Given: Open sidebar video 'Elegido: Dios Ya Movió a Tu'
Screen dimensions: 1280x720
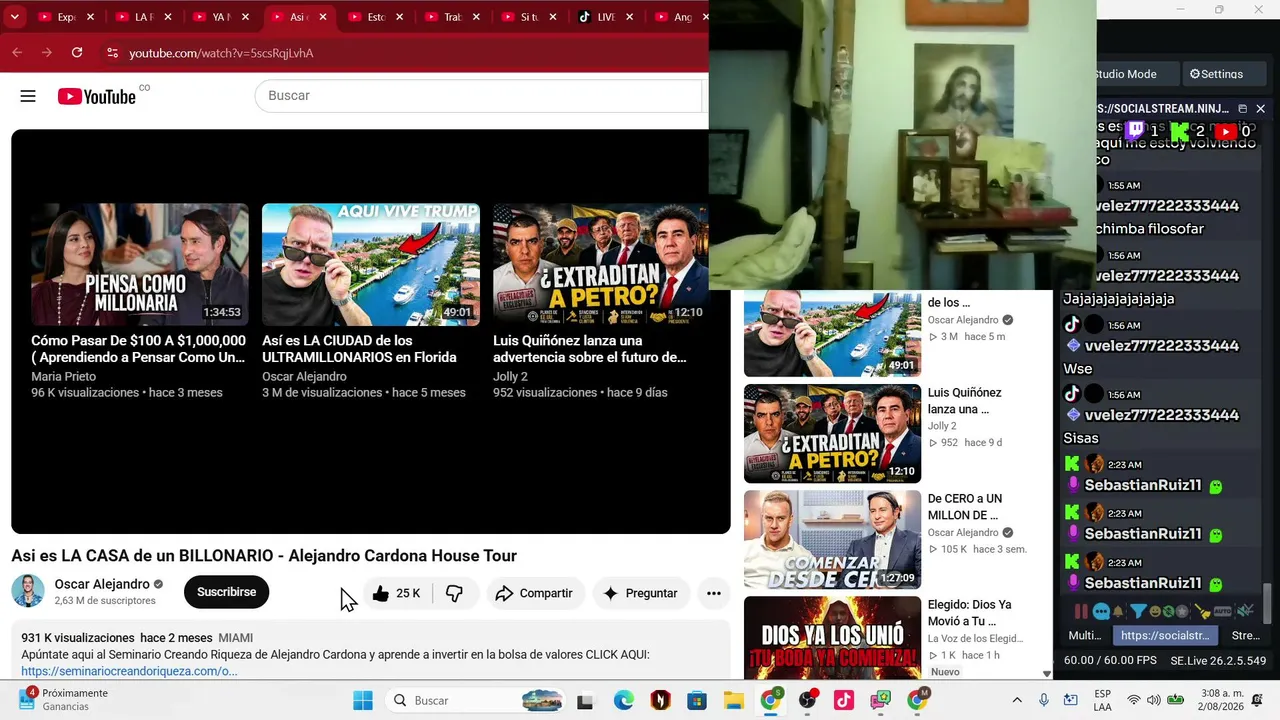Looking at the screenshot, I should point(970,613).
